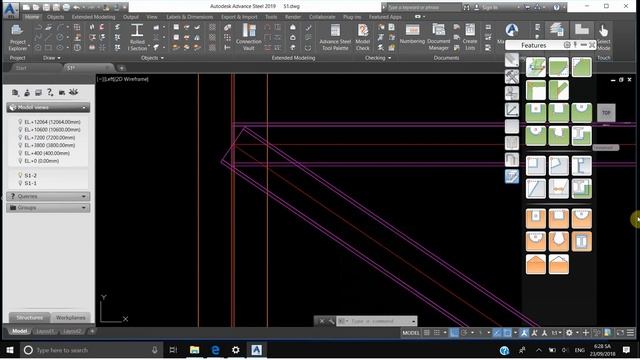Open the Document Manager
640x360 pixels.
pyautogui.click(x=438, y=38)
